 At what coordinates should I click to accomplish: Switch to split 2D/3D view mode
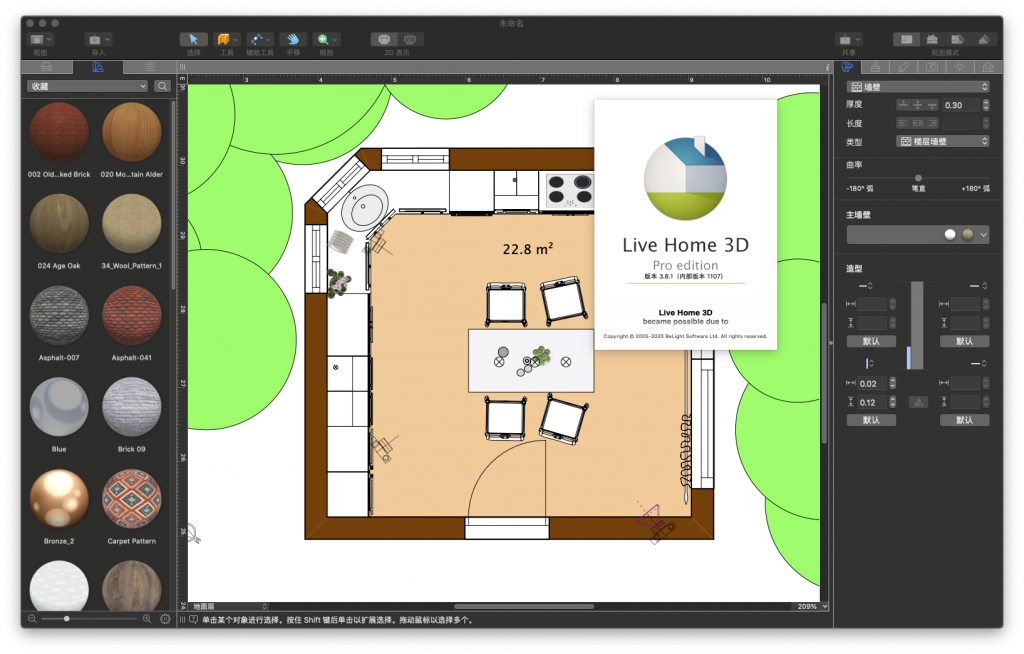[957, 39]
